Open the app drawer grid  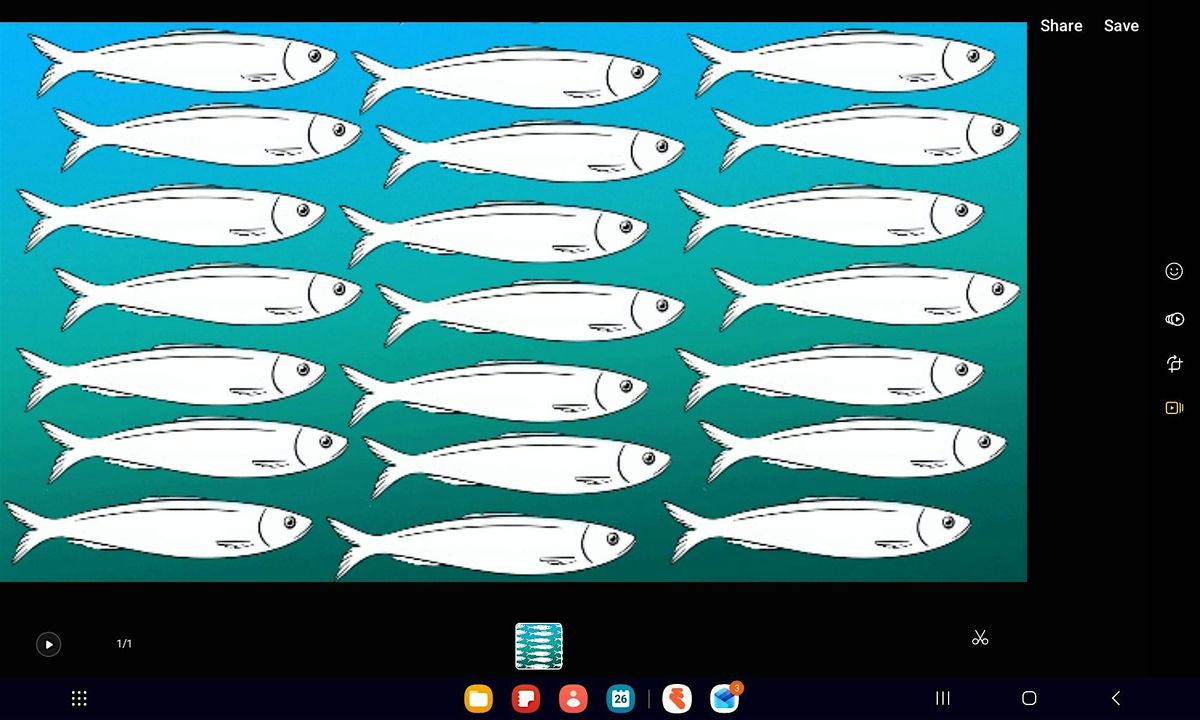click(80, 699)
